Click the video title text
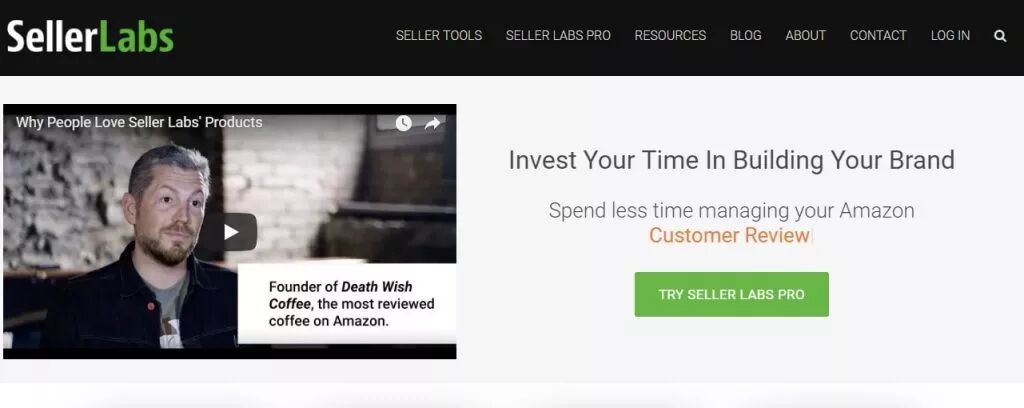Screen dimensions: 1024x408 [x=139, y=122]
